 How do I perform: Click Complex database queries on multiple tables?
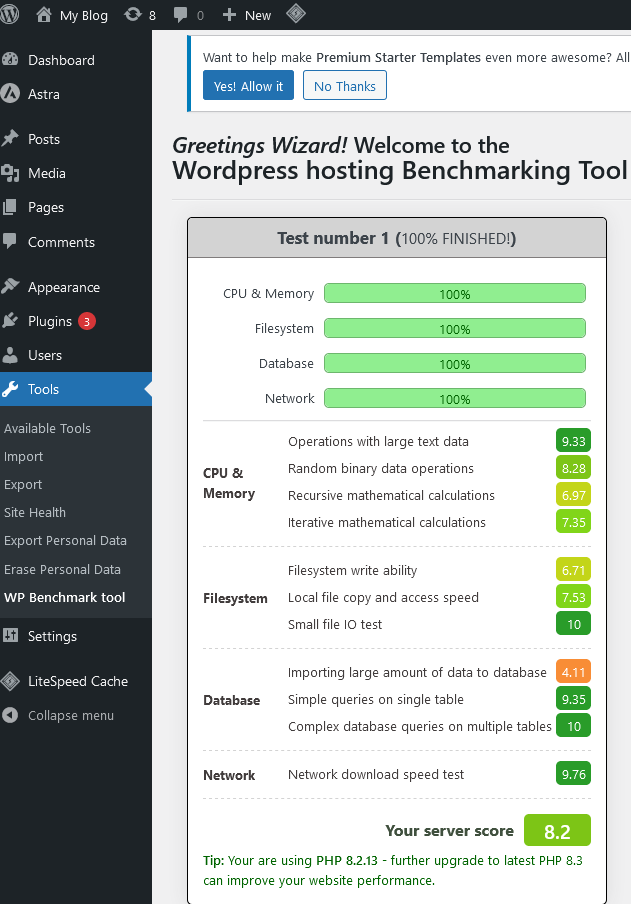420,726
